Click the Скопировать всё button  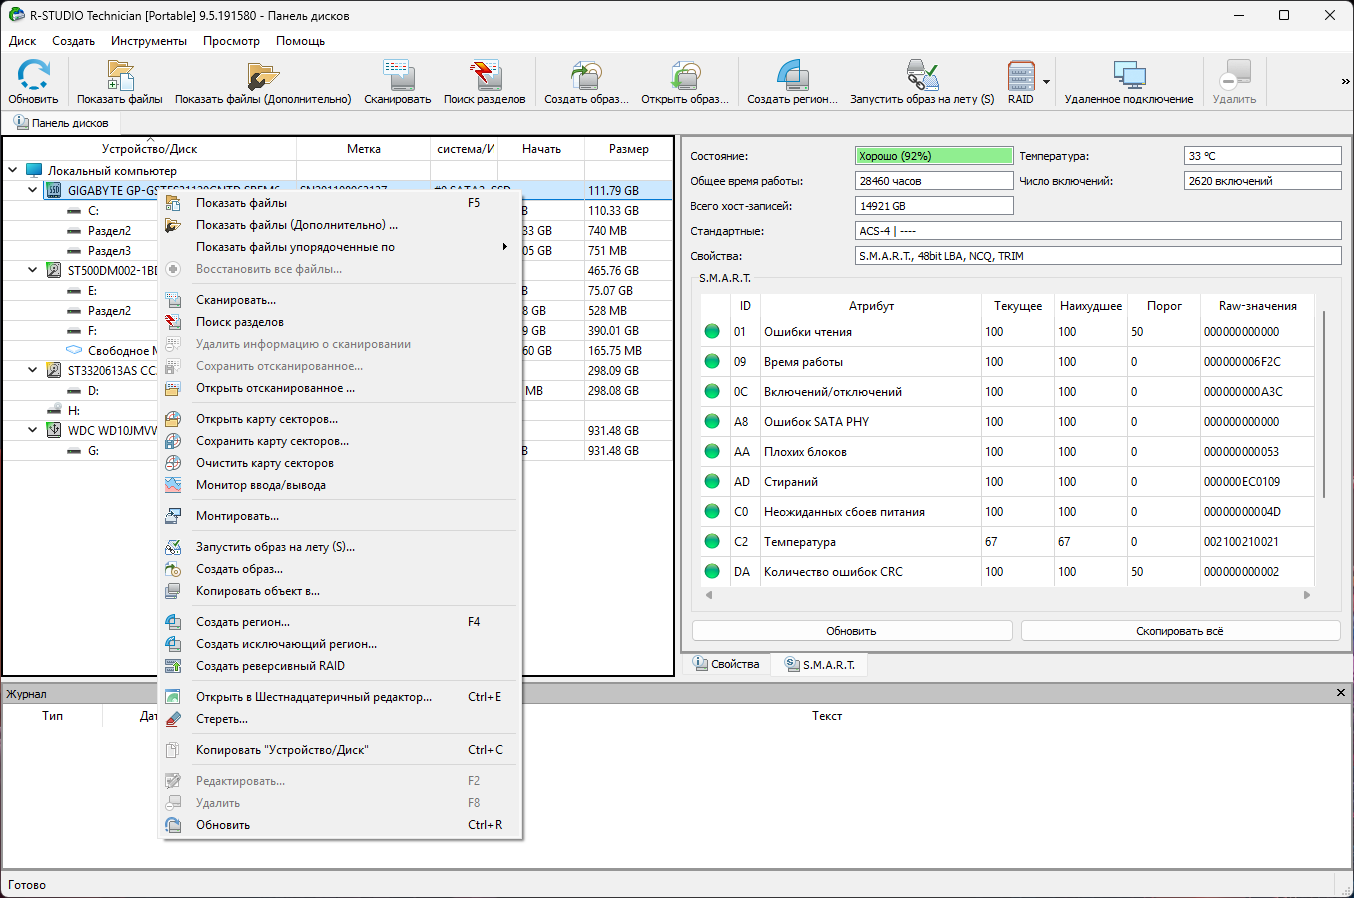[x=1180, y=631]
